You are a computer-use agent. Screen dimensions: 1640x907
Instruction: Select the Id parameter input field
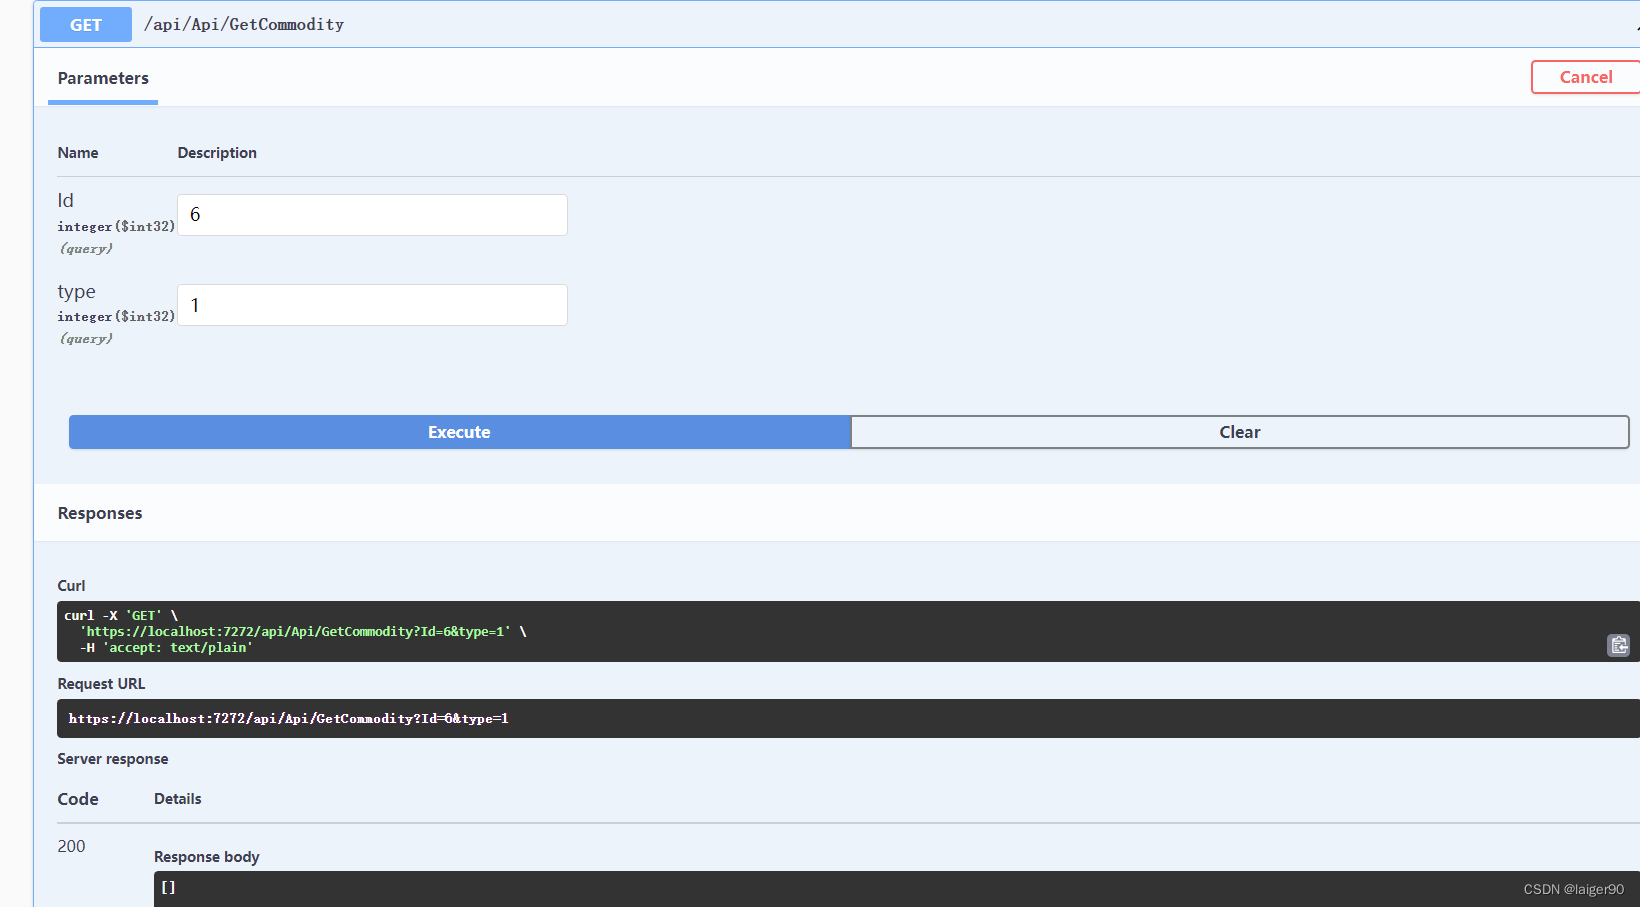372,214
